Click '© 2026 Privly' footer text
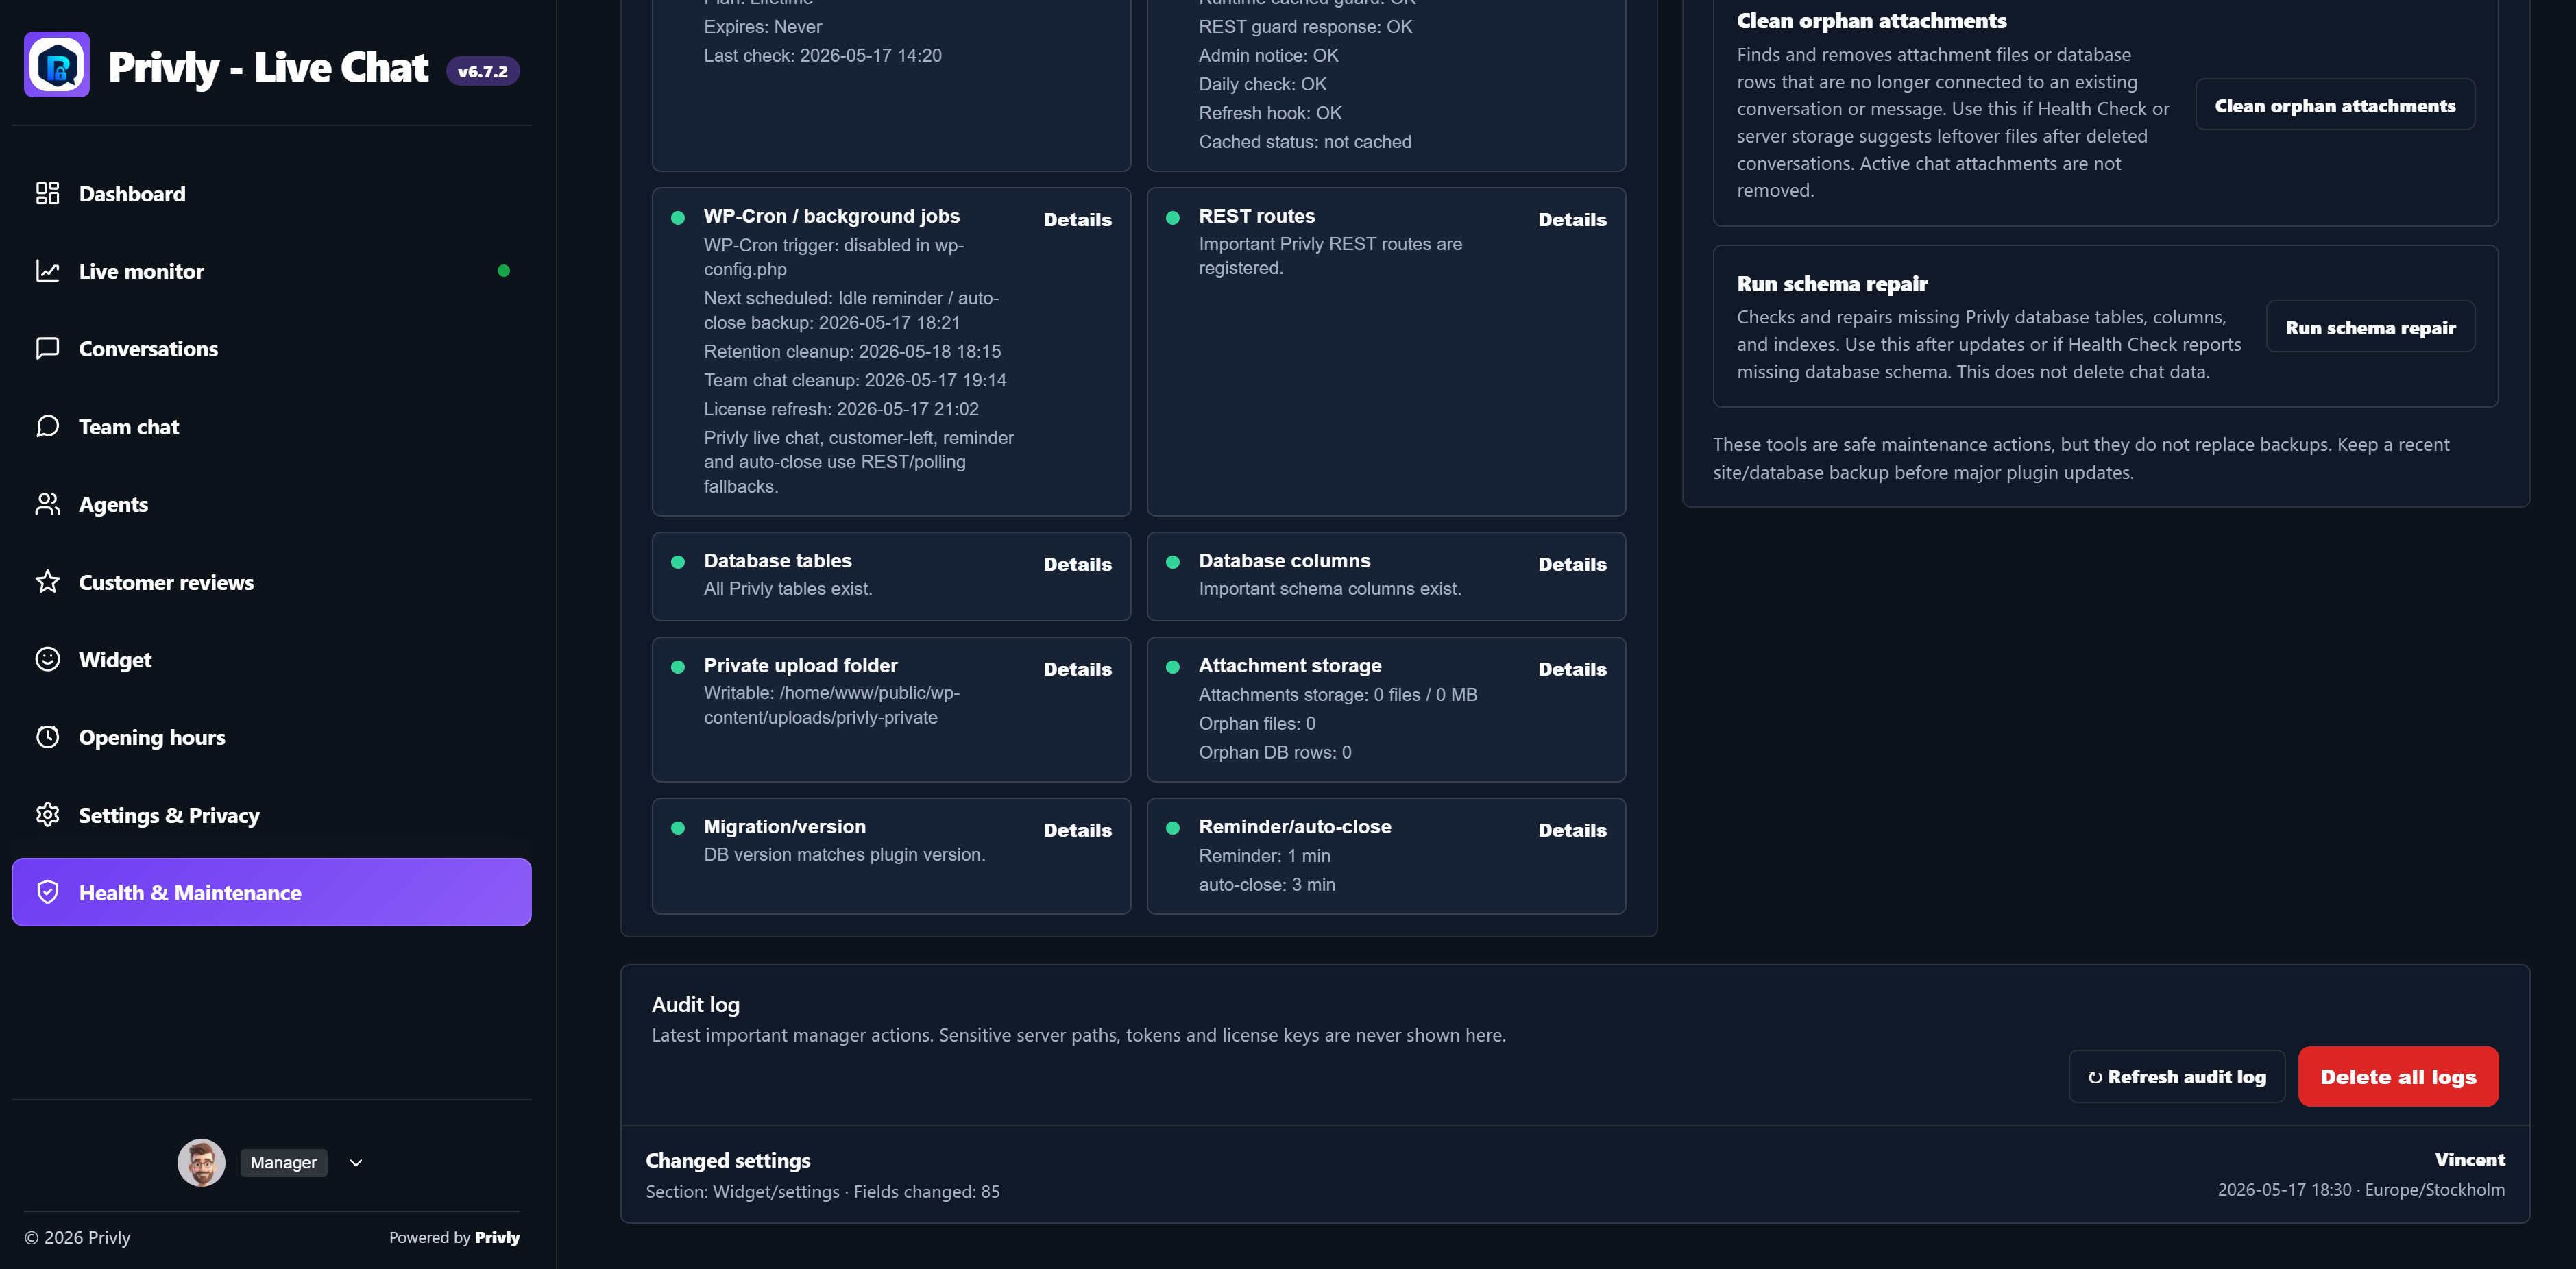2576x1269 pixels. tap(77, 1237)
